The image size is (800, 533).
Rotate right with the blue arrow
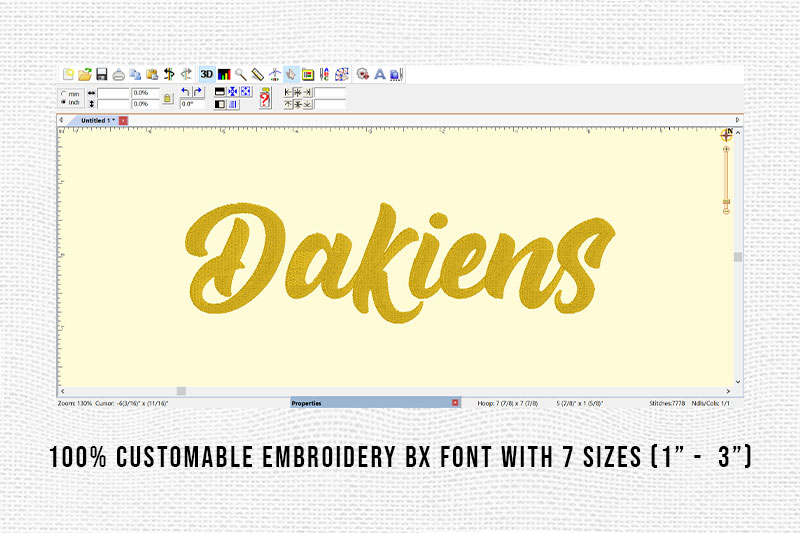tap(198, 92)
